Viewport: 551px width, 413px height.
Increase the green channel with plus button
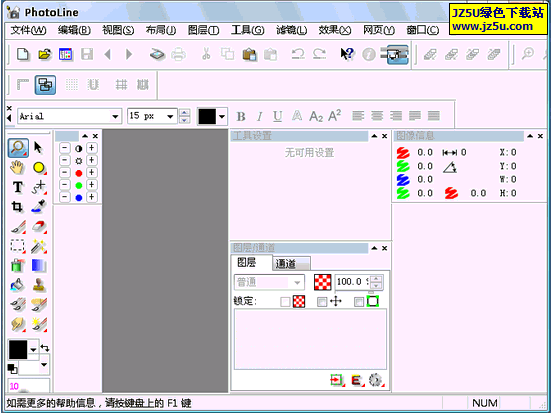(91, 185)
